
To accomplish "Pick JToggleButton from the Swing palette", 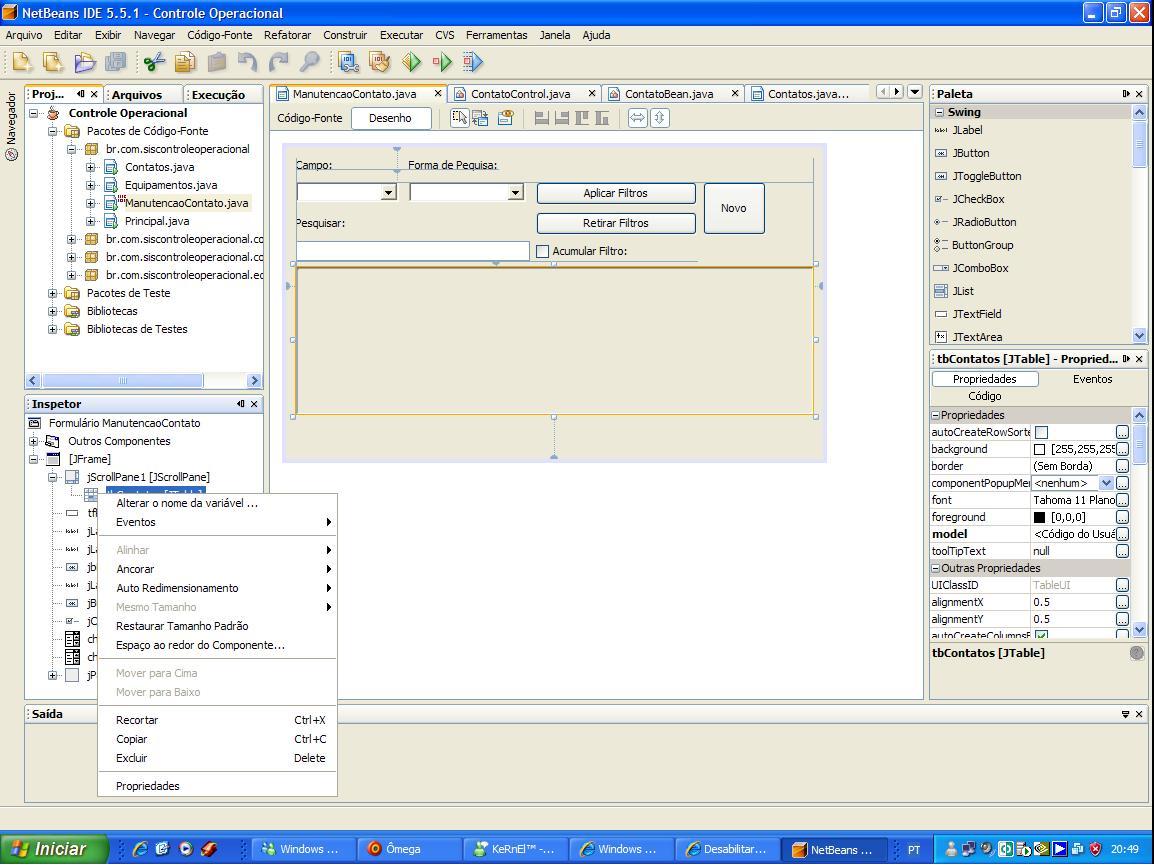I will [x=986, y=176].
